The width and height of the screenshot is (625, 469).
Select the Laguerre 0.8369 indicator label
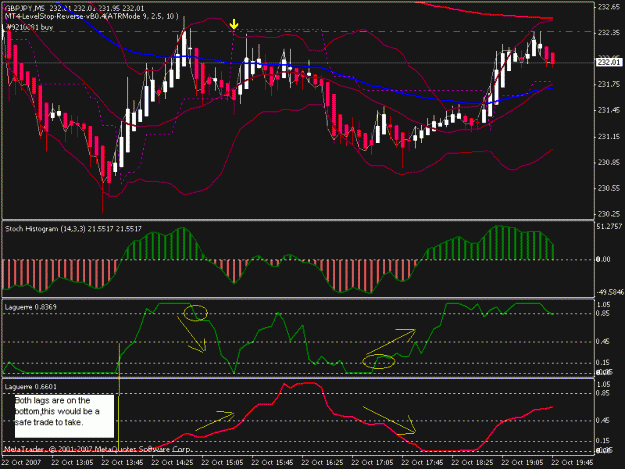(31, 307)
